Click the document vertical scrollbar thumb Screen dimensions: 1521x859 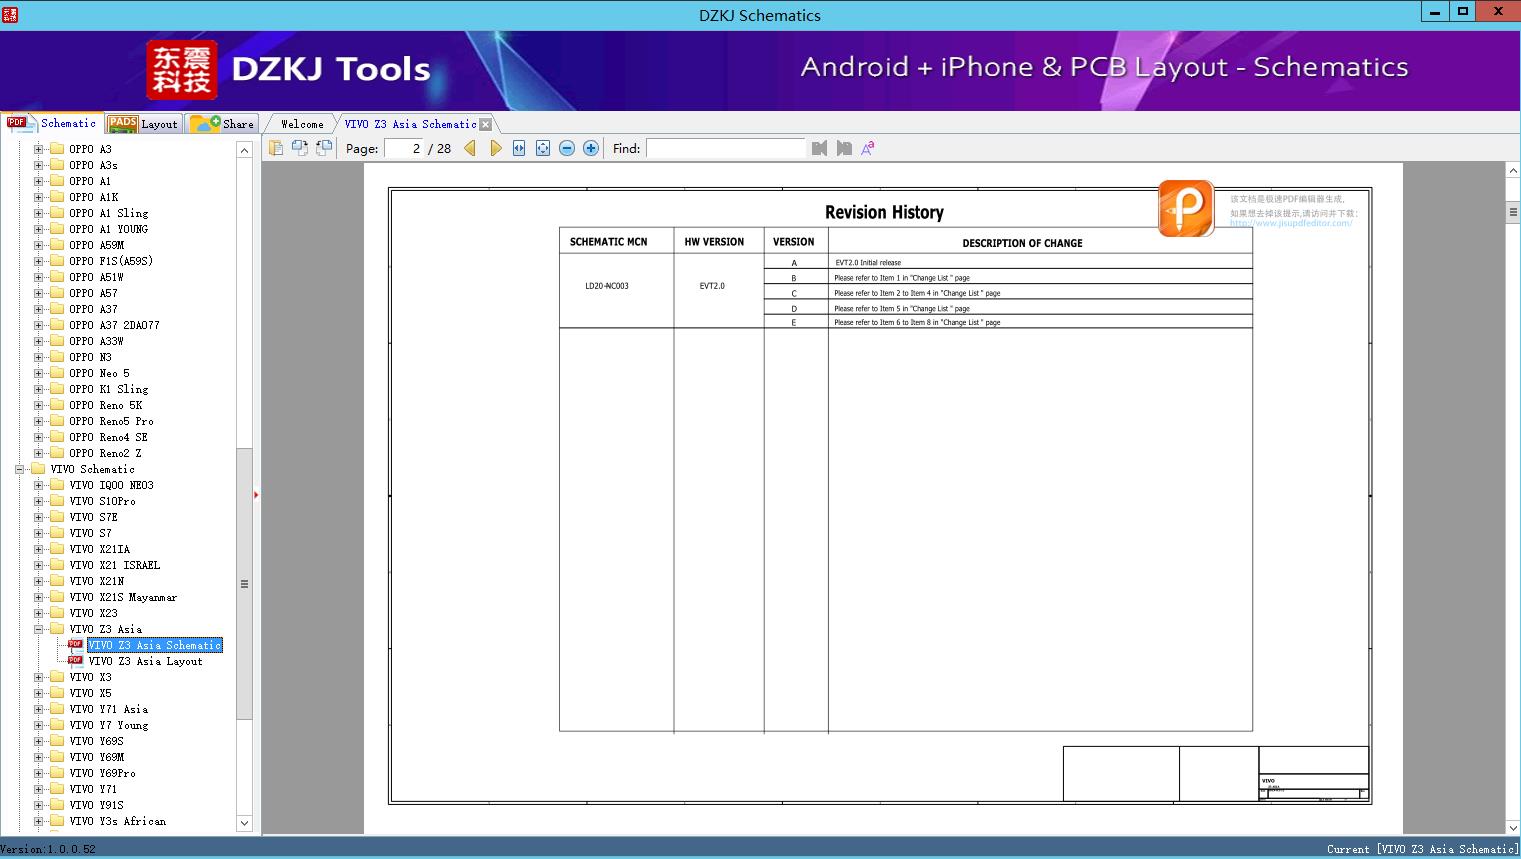point(1513,212)
